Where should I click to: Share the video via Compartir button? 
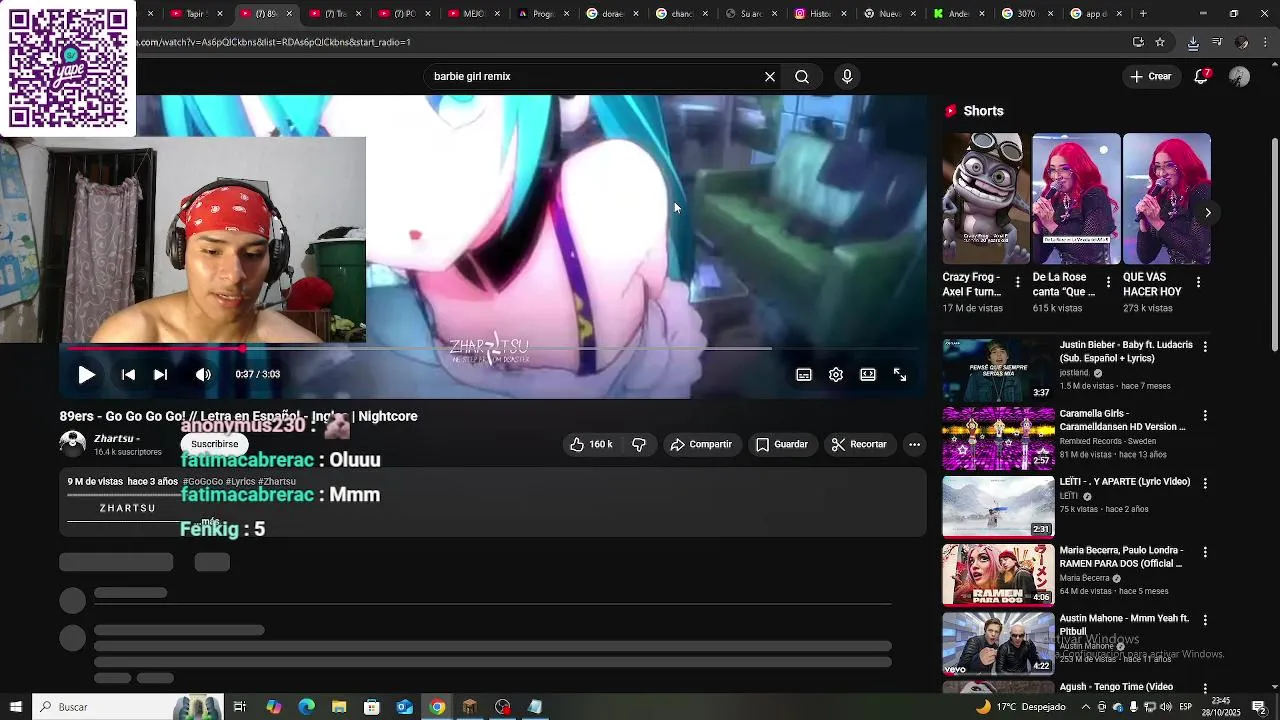(x=701, y=444)
